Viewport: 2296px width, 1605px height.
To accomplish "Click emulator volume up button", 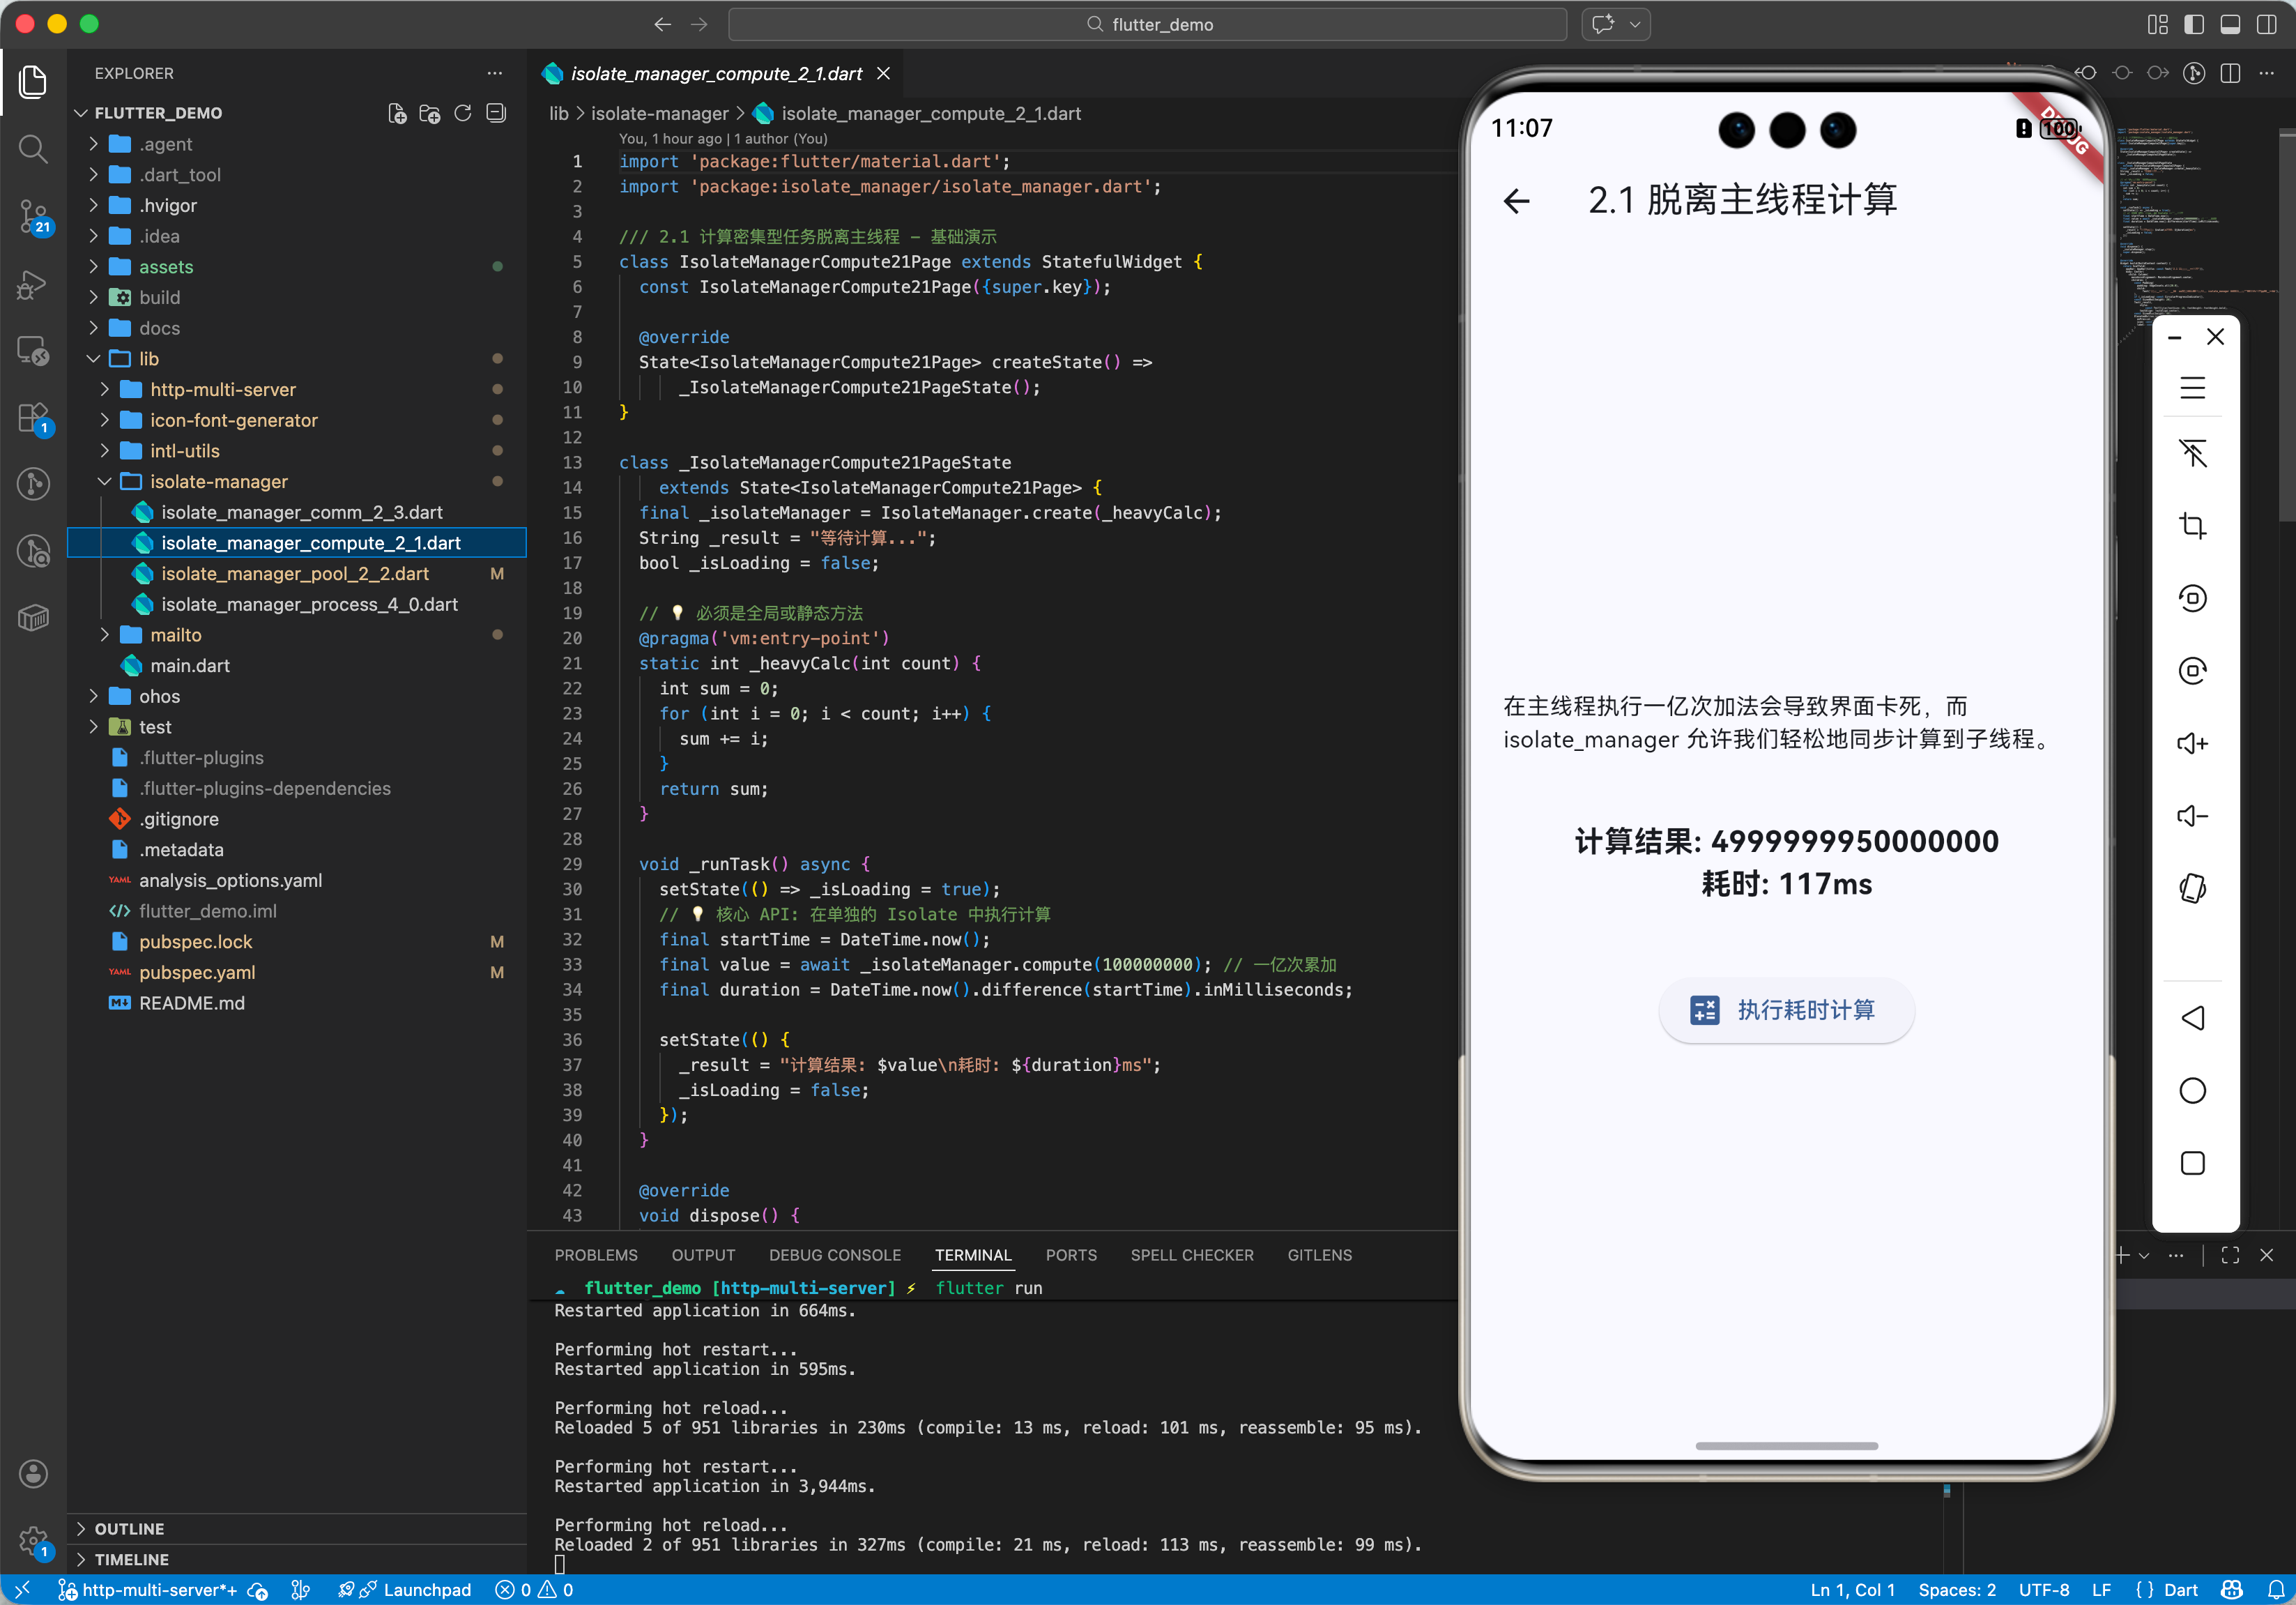I will (2192, 743).
